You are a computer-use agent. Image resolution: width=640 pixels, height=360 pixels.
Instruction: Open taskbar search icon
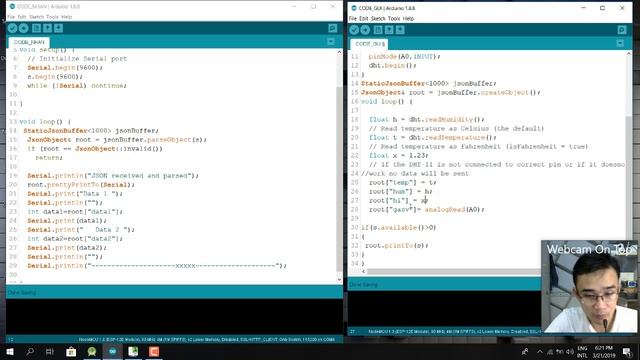point(30,351)
